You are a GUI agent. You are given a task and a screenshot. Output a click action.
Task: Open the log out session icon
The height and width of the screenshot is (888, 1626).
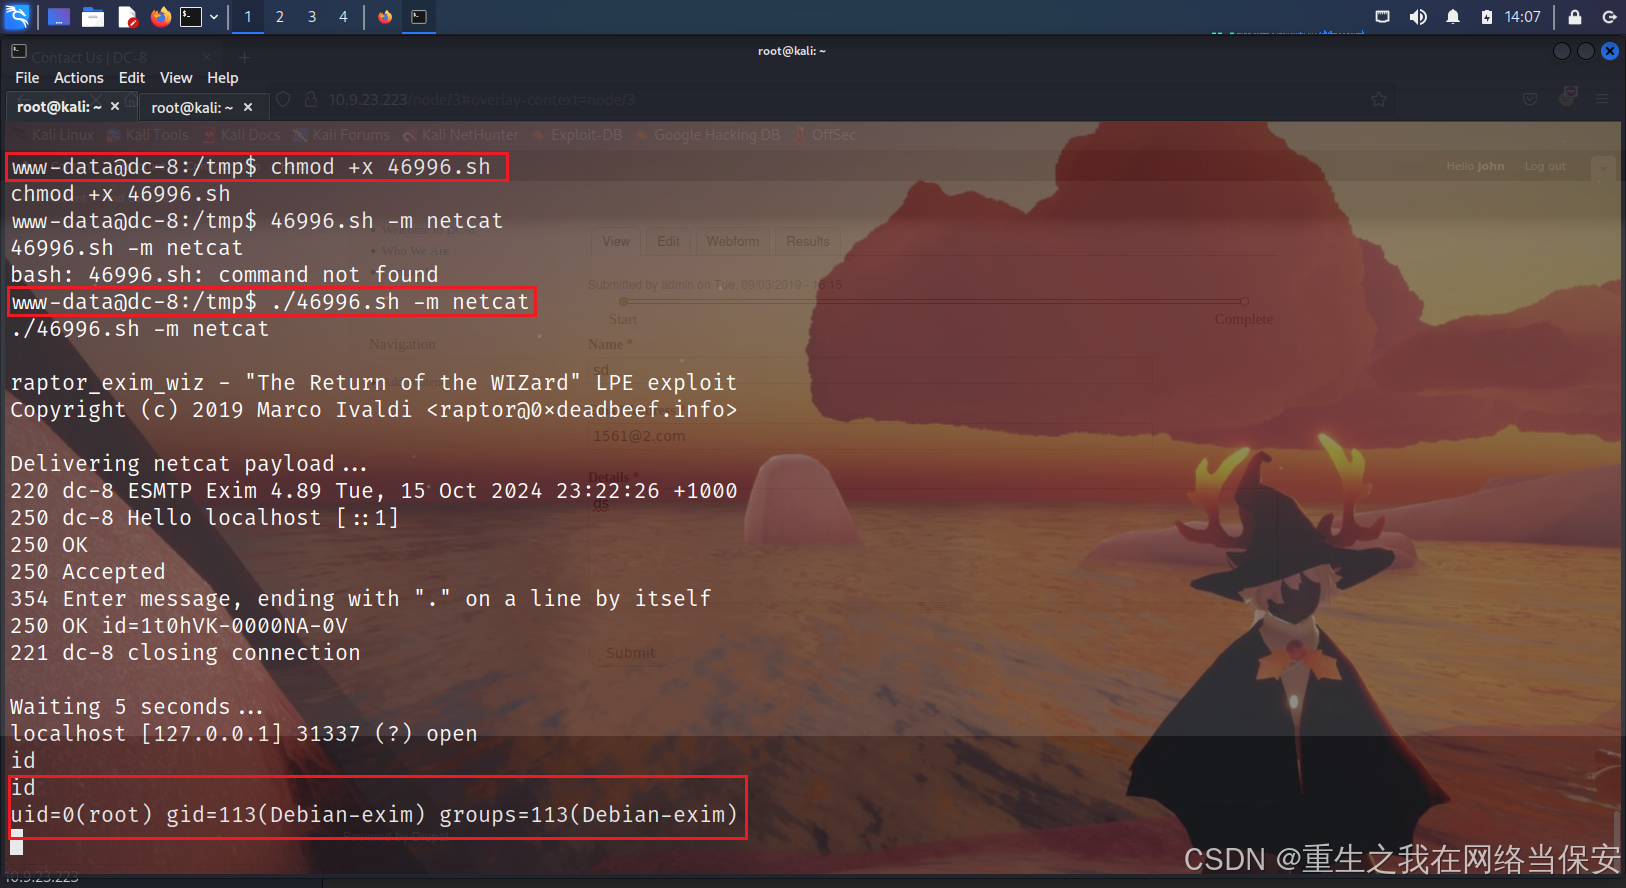[x=1609, y=17]
